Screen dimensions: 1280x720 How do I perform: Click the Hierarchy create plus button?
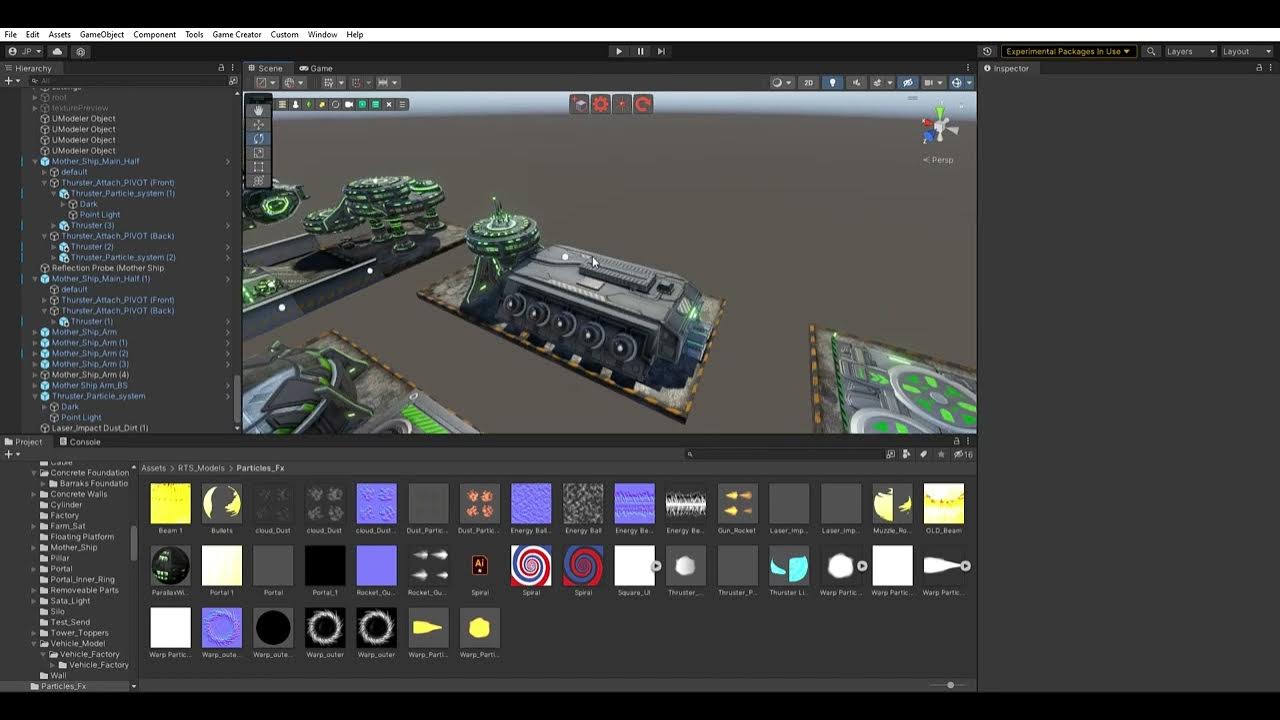pos(8,81)
